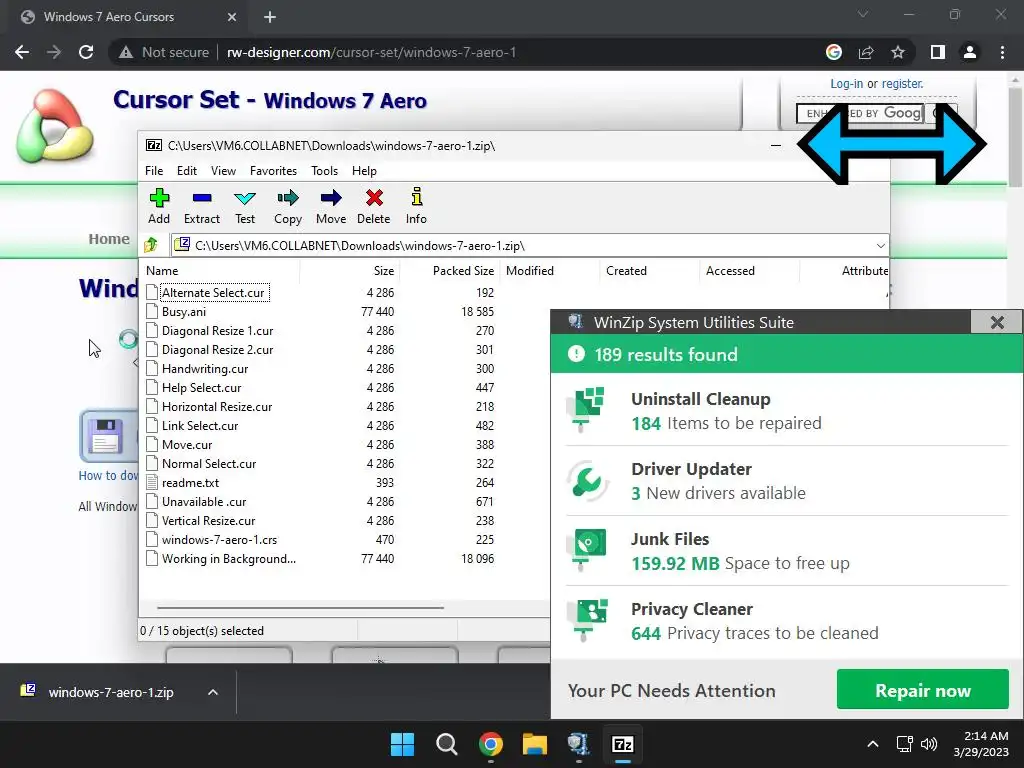
Task: Click the browser page vertical scrollbar
Action: coord(1015,137)
